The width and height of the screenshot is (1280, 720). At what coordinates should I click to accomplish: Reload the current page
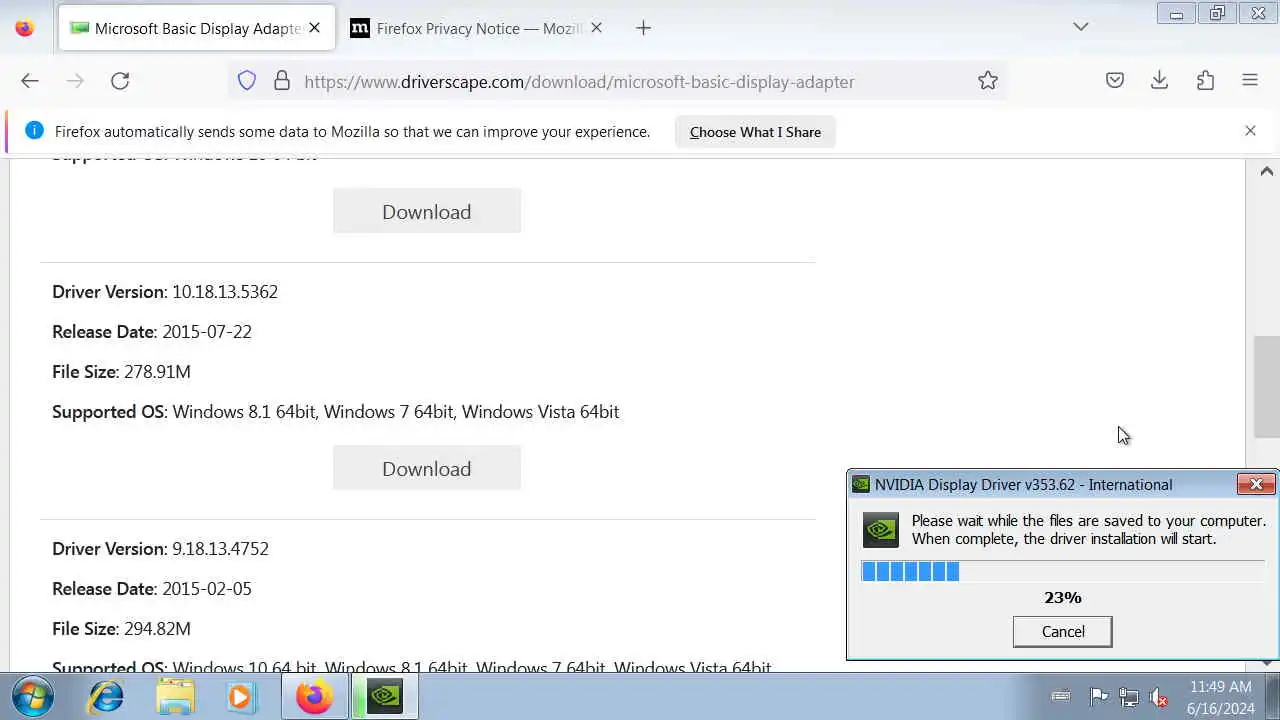120,81
